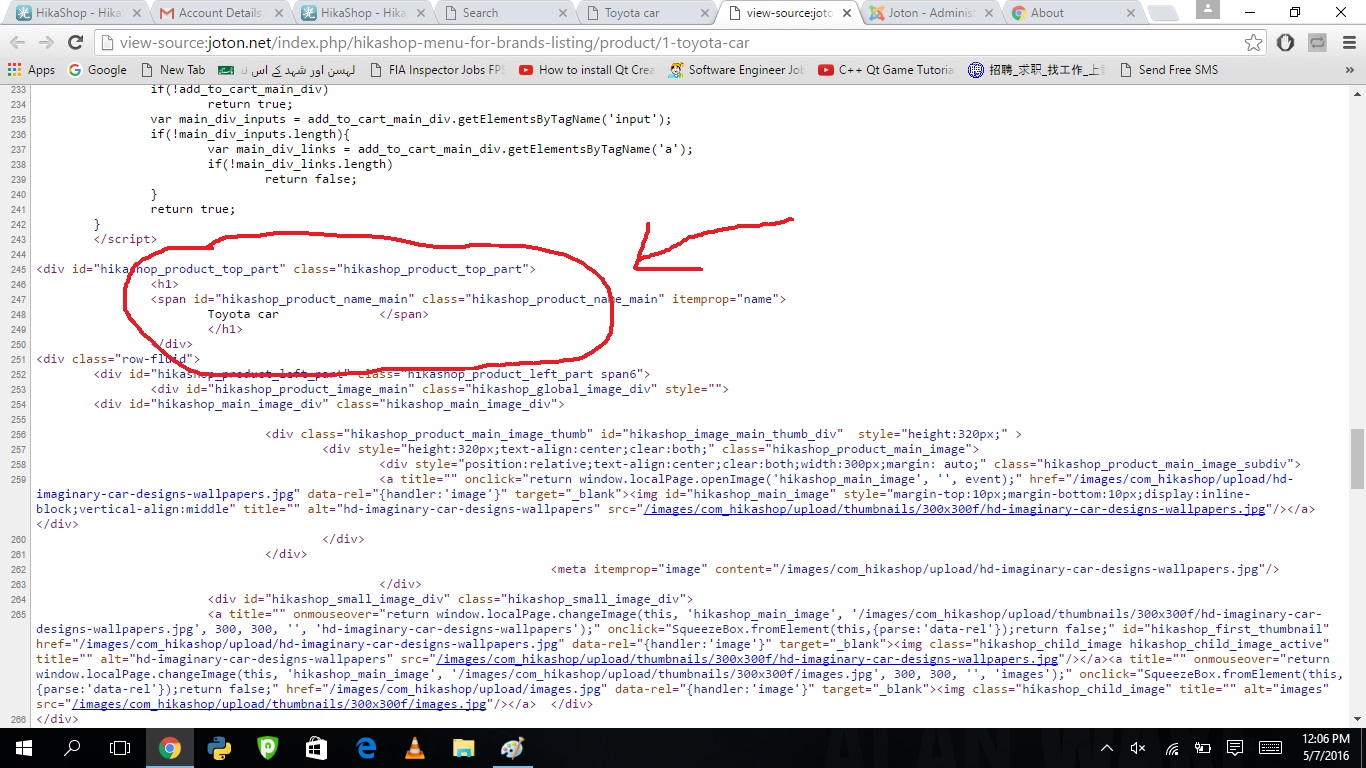Click the browser Forward arrow
This screenshot has height=768, width=1366.
pyautogui.click(x=46, y=43)
